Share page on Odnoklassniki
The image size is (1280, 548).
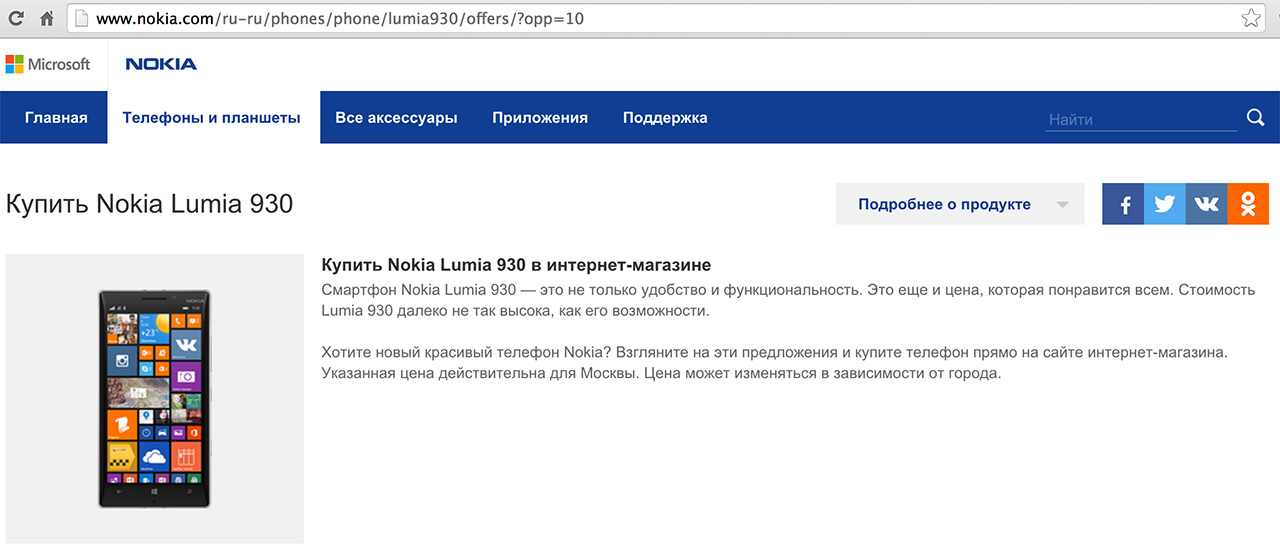click(1248, 204)
